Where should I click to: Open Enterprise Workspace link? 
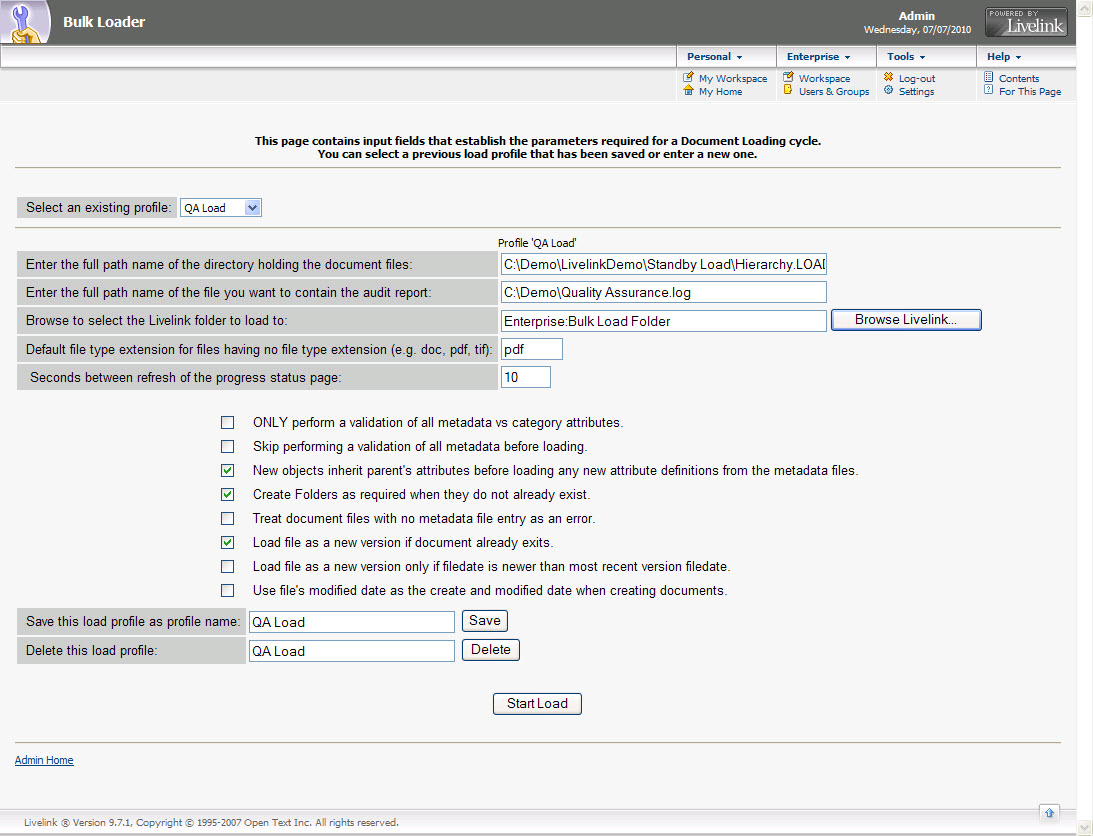click(x=824, y=79)
